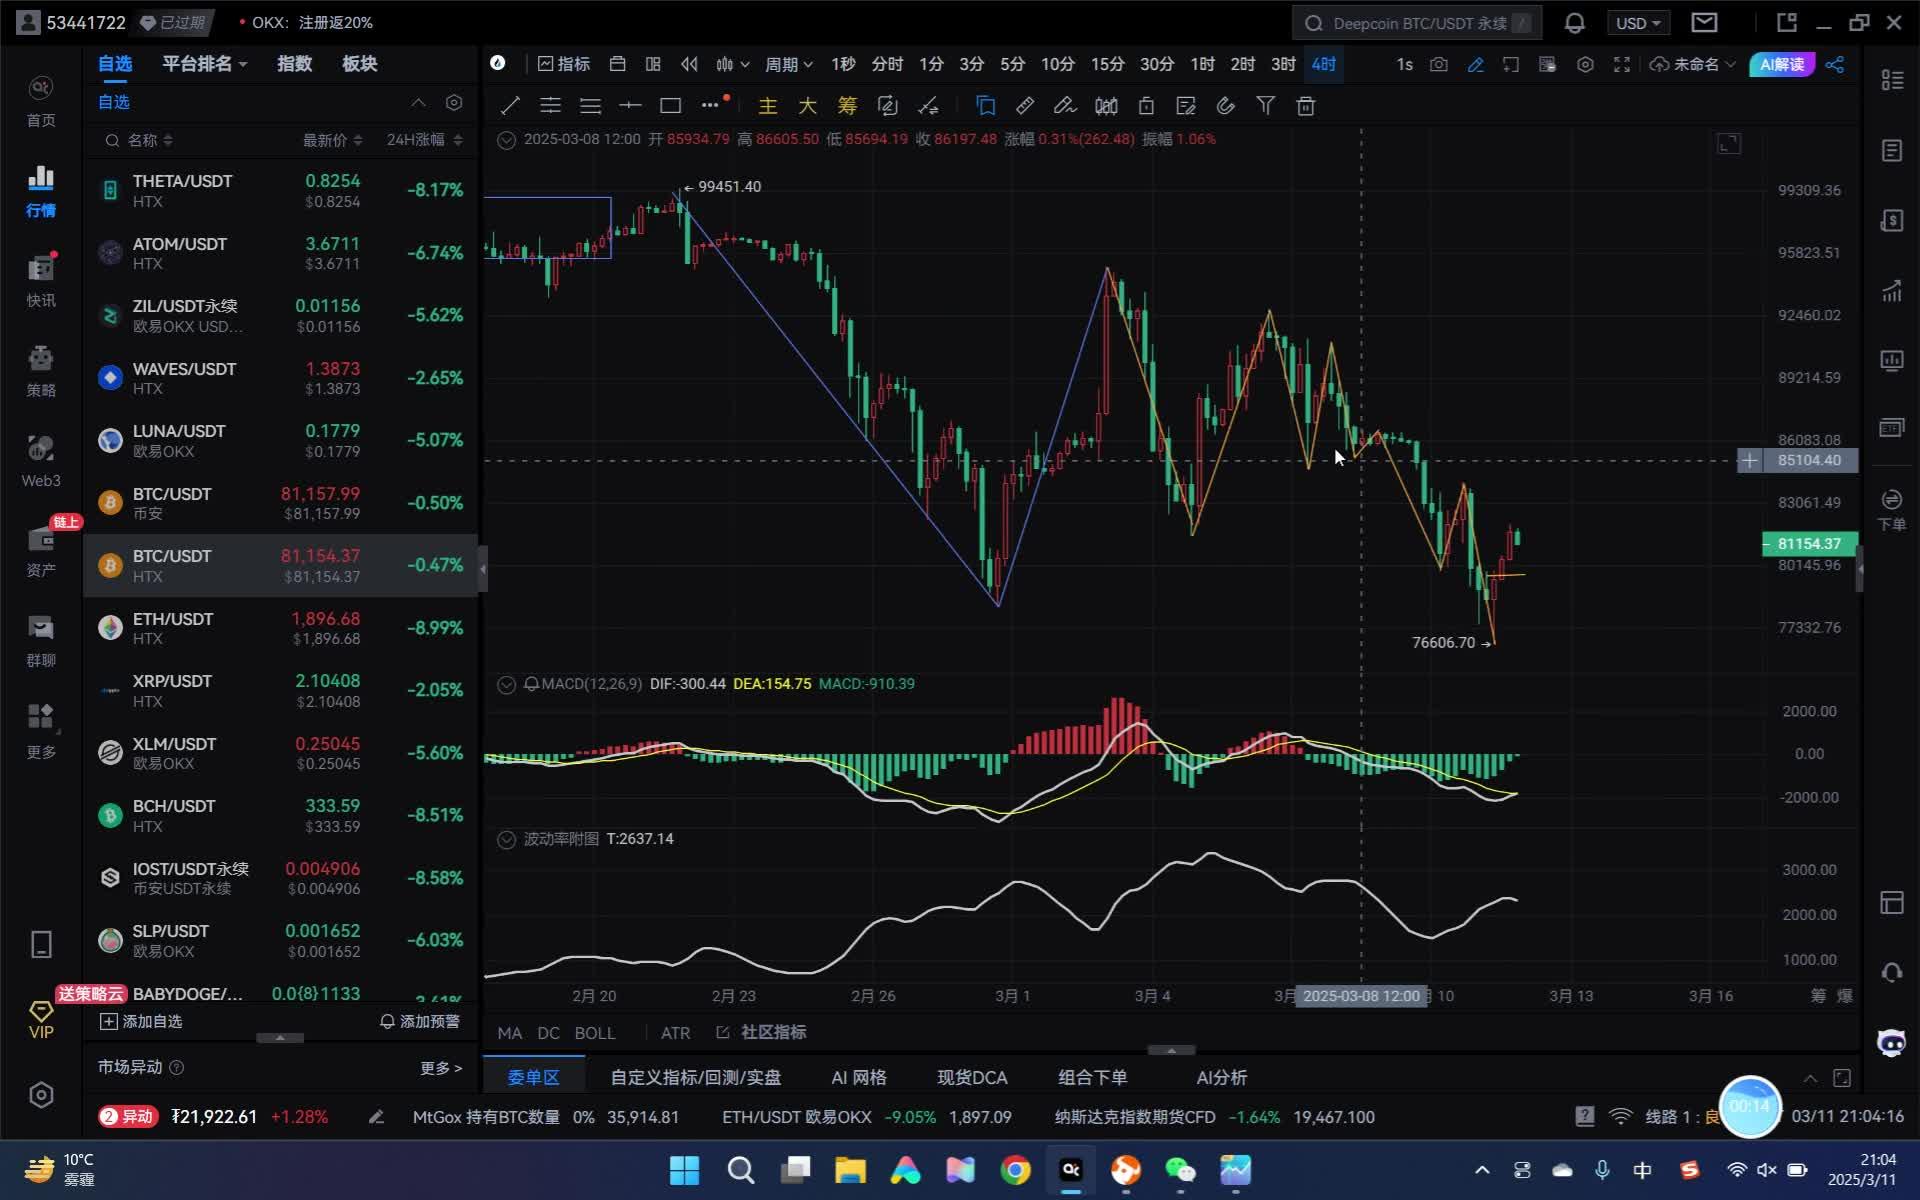Screen dimensions: 1920x1200
Task: Toggle the MACD alert bell
Action: pyautogui.click(x=531, y=684)
